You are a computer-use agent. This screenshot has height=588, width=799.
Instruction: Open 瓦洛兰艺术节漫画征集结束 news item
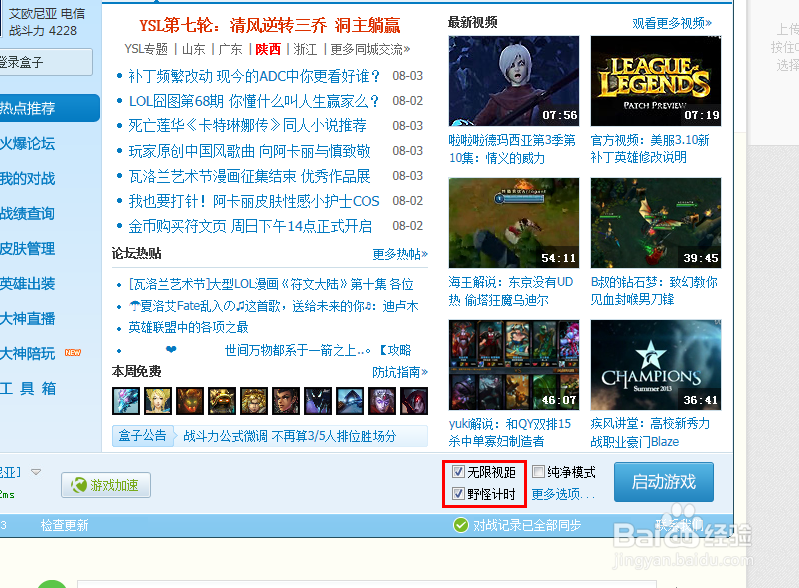(249, 176)
